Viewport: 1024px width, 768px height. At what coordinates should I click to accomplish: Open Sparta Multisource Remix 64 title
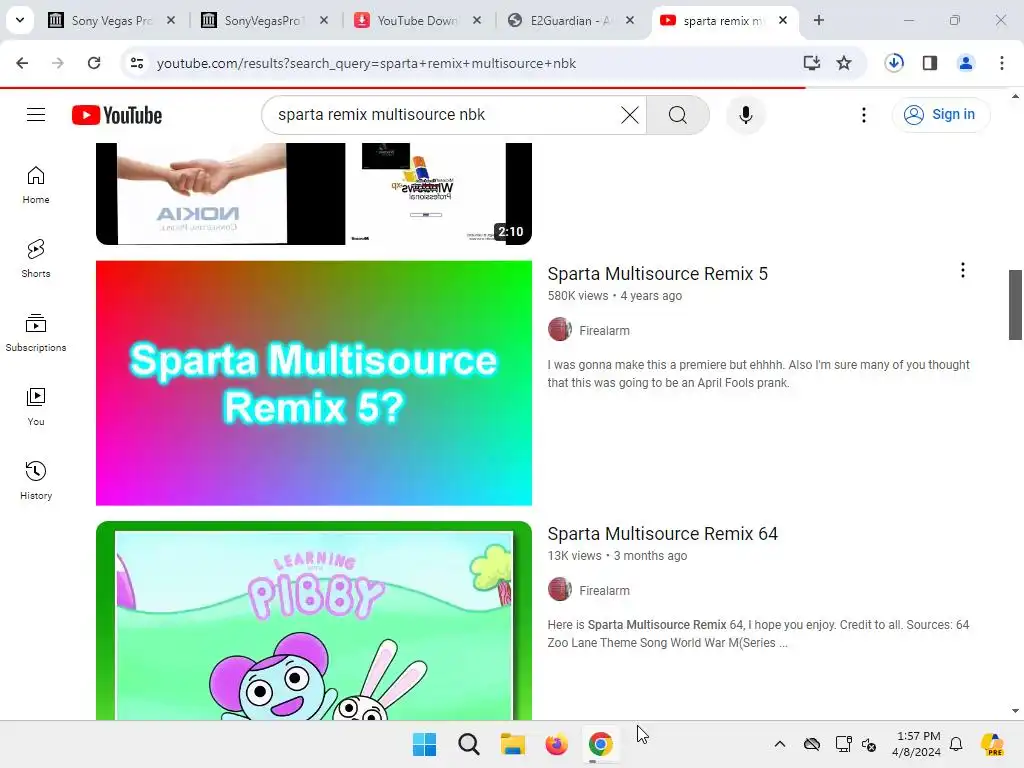(x=662, y=534)
